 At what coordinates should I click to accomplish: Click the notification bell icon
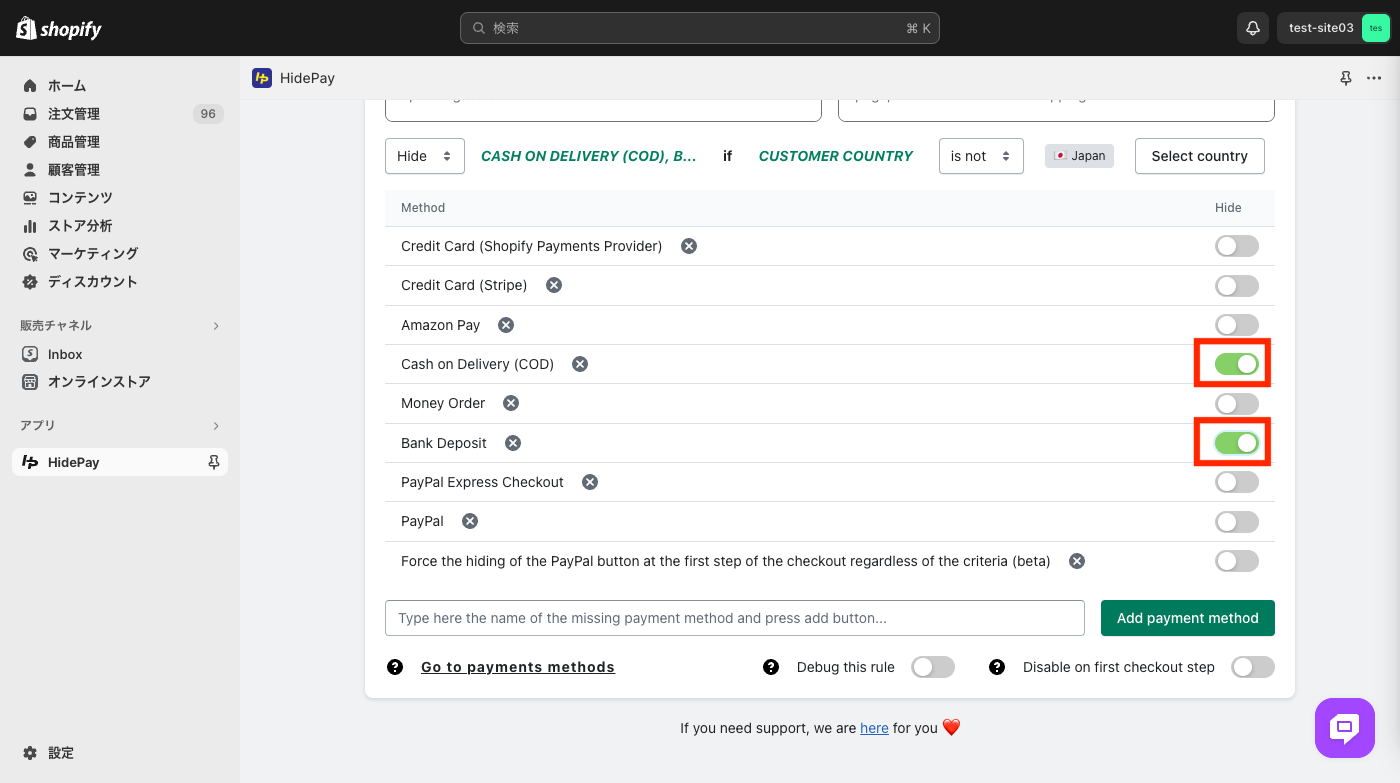tap(1252, 28)
